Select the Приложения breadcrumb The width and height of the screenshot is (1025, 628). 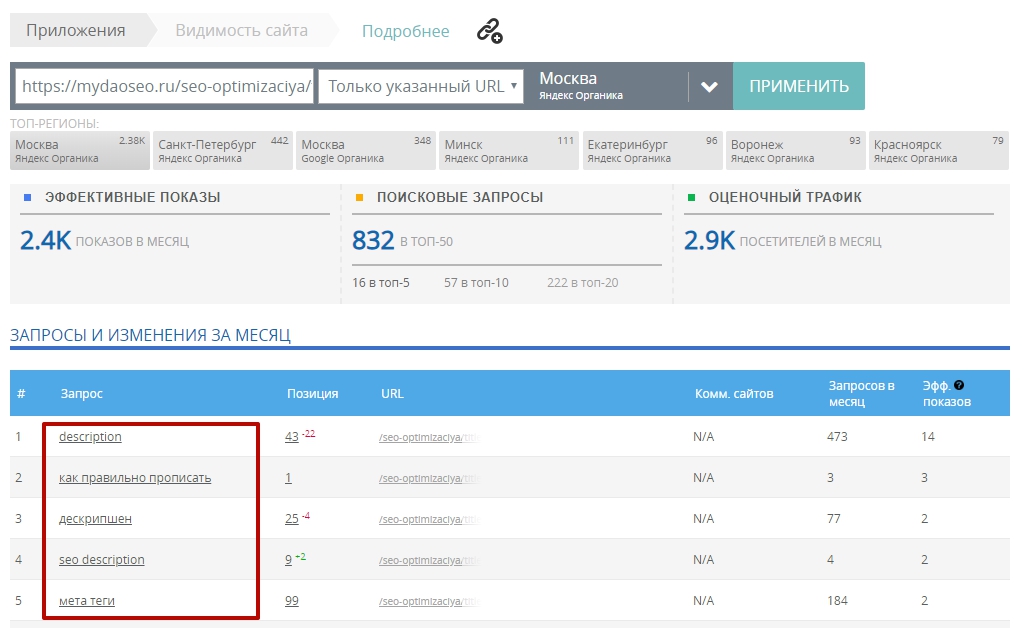pos(76,31)
